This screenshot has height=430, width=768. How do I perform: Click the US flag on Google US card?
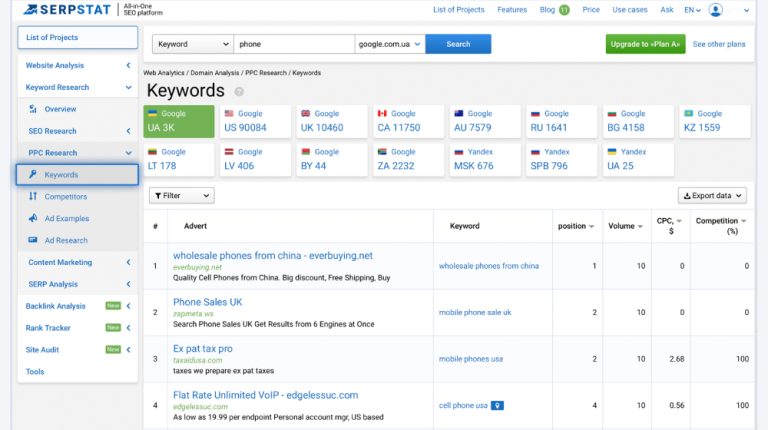click(229, 113)
